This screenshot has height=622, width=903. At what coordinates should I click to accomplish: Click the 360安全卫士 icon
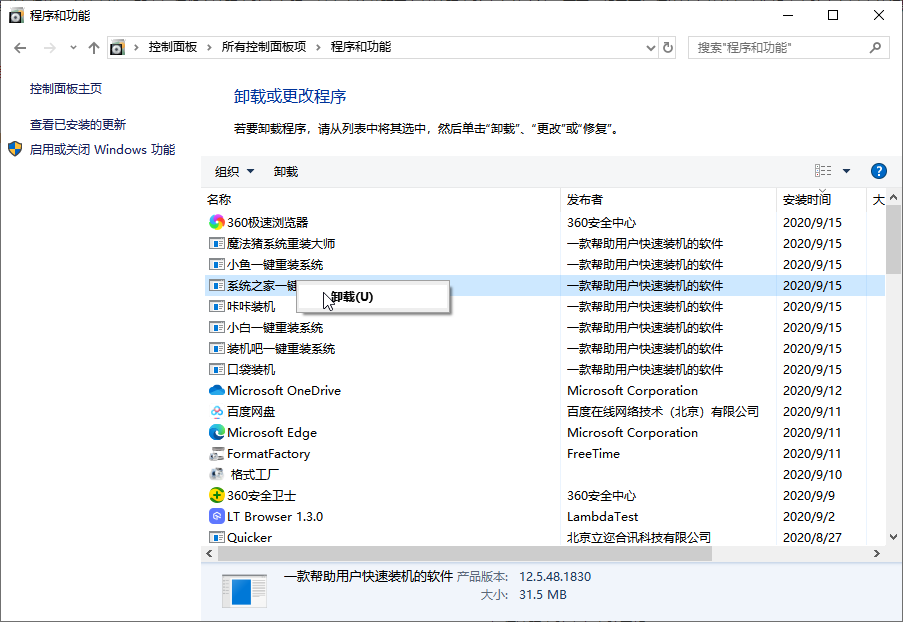[x=217, y=495]
